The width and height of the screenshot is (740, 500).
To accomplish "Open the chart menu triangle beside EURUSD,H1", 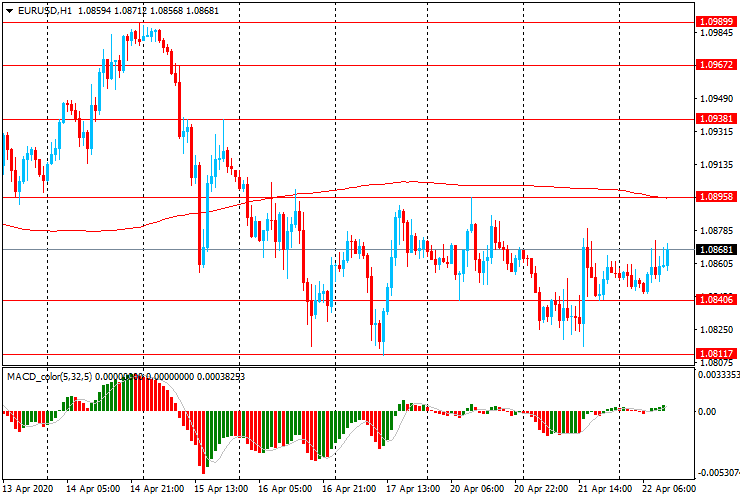I will (9, 11).
